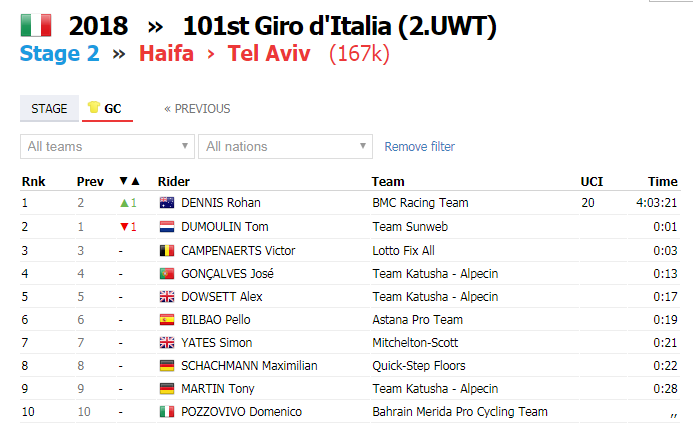The image size is (693, 429).
Task: Click the yellow jersey icon on the GC tab
Action: tap(93, 107)
